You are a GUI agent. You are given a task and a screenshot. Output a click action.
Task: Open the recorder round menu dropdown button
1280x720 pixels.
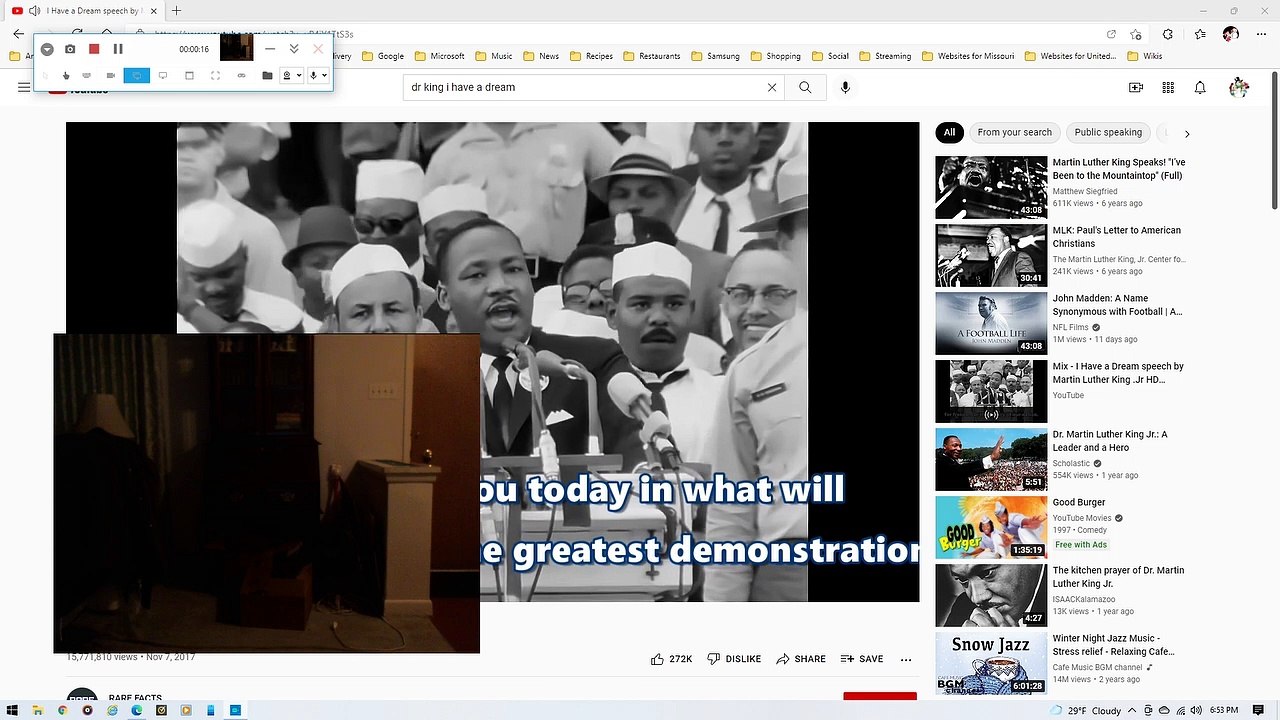(x=47, y=49)
